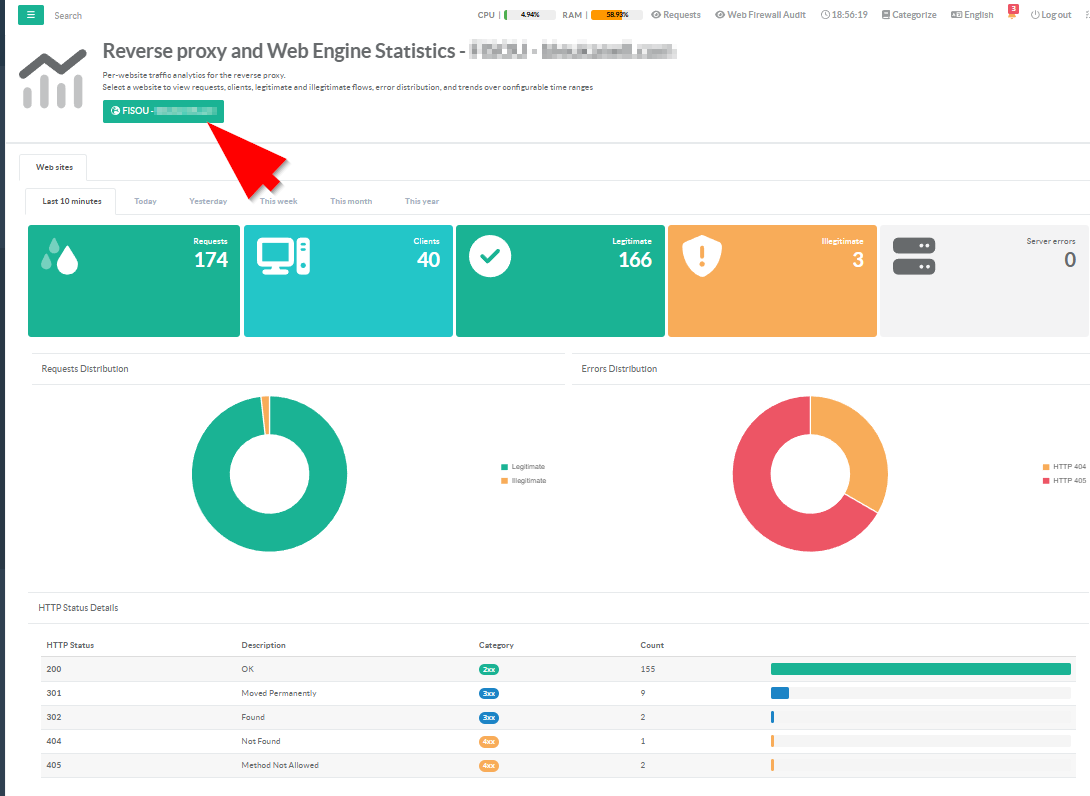Open the Categorize menu
The image size is (1090, 796).
click(x=908, y=15)
